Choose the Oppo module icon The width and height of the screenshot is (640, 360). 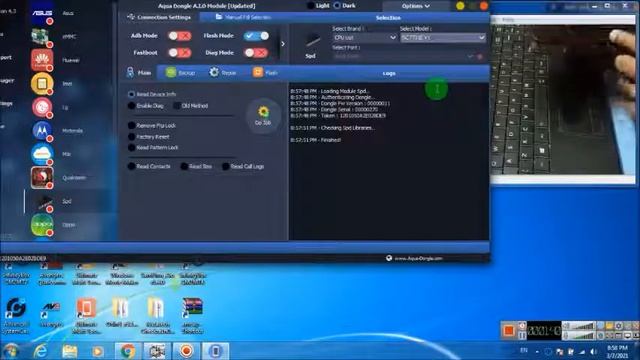42,224
